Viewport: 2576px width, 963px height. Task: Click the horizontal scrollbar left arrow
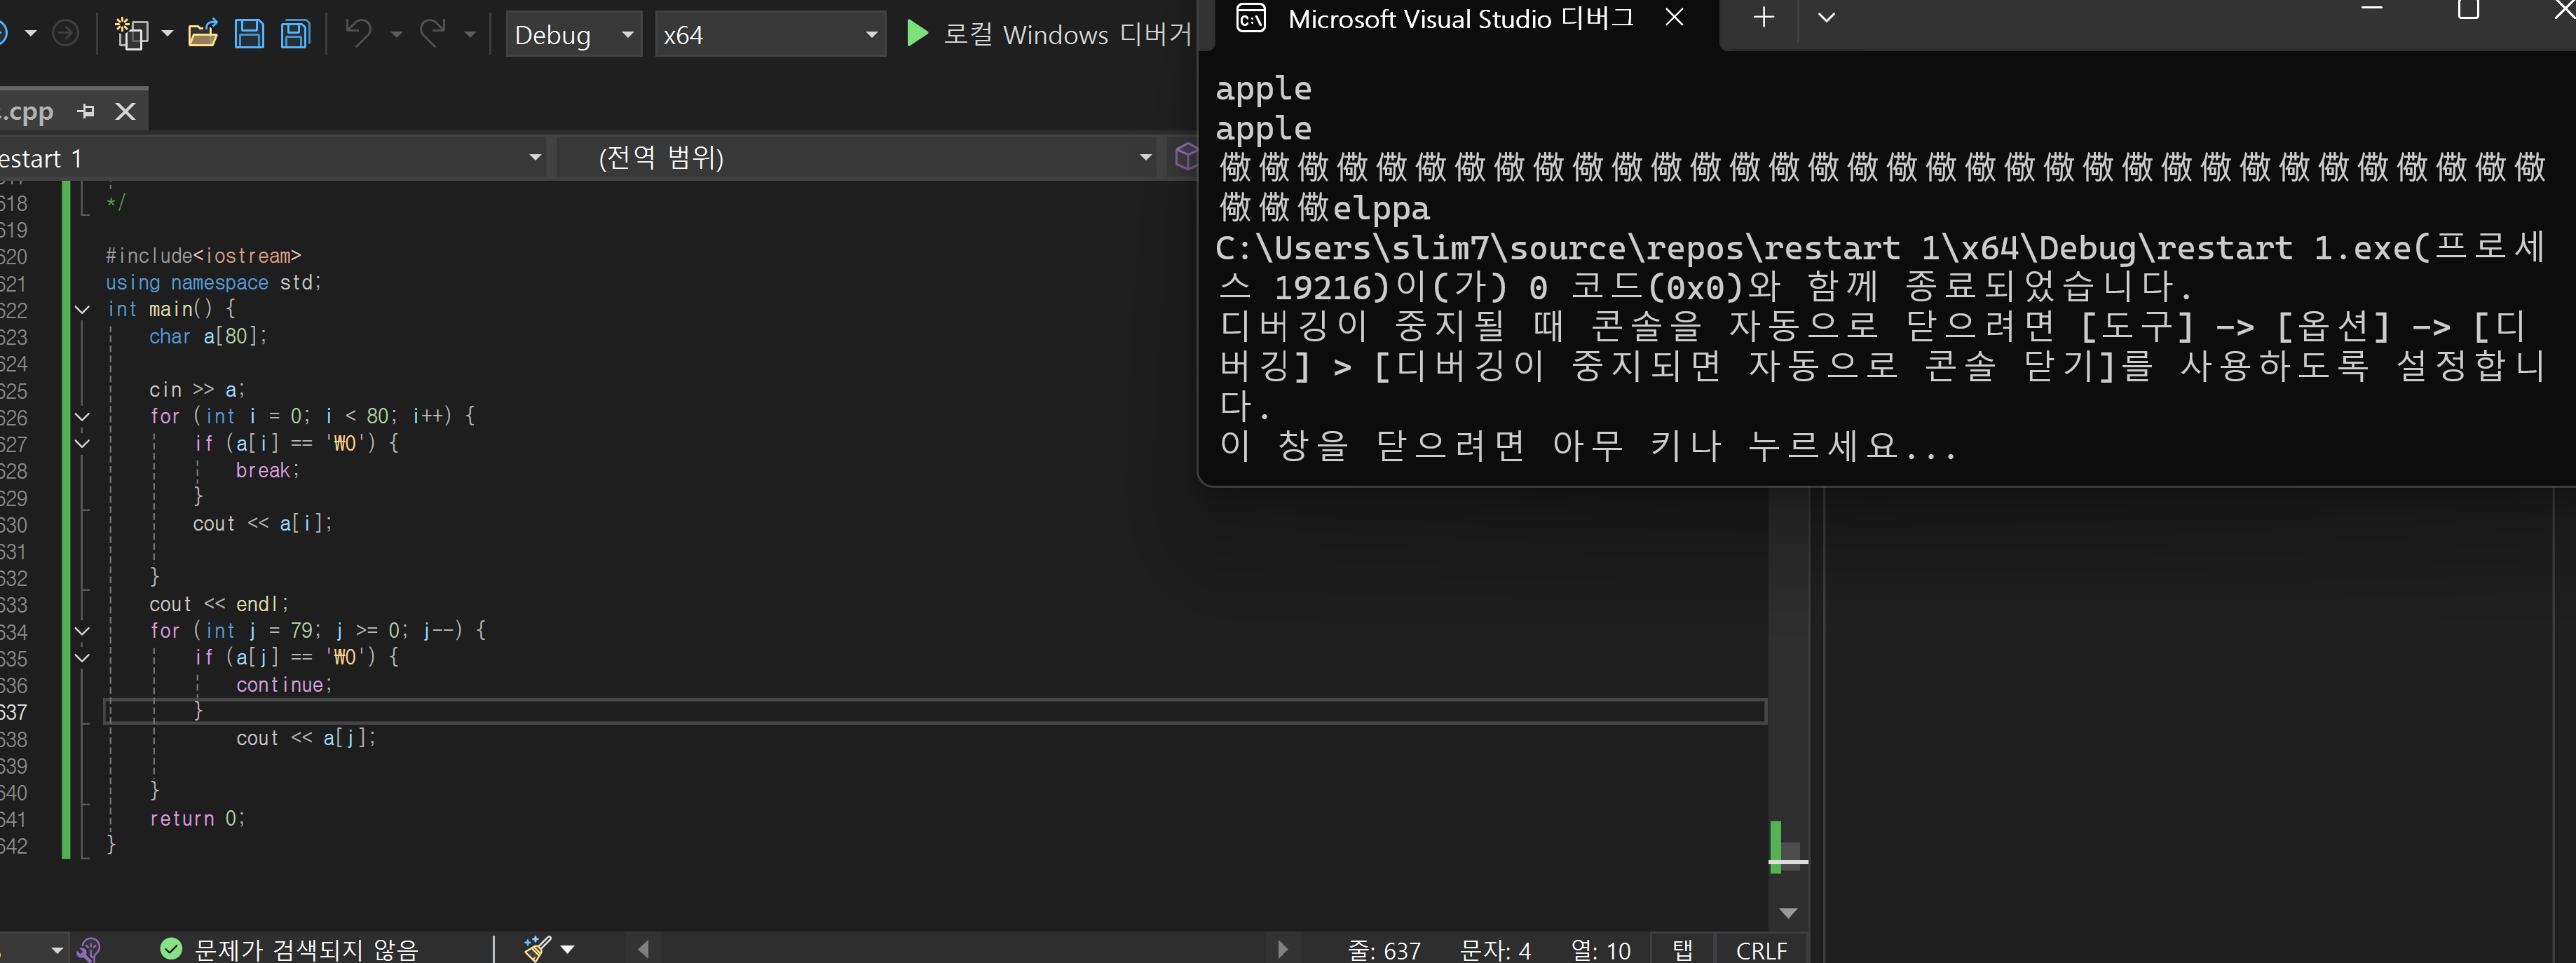point(643,949)
